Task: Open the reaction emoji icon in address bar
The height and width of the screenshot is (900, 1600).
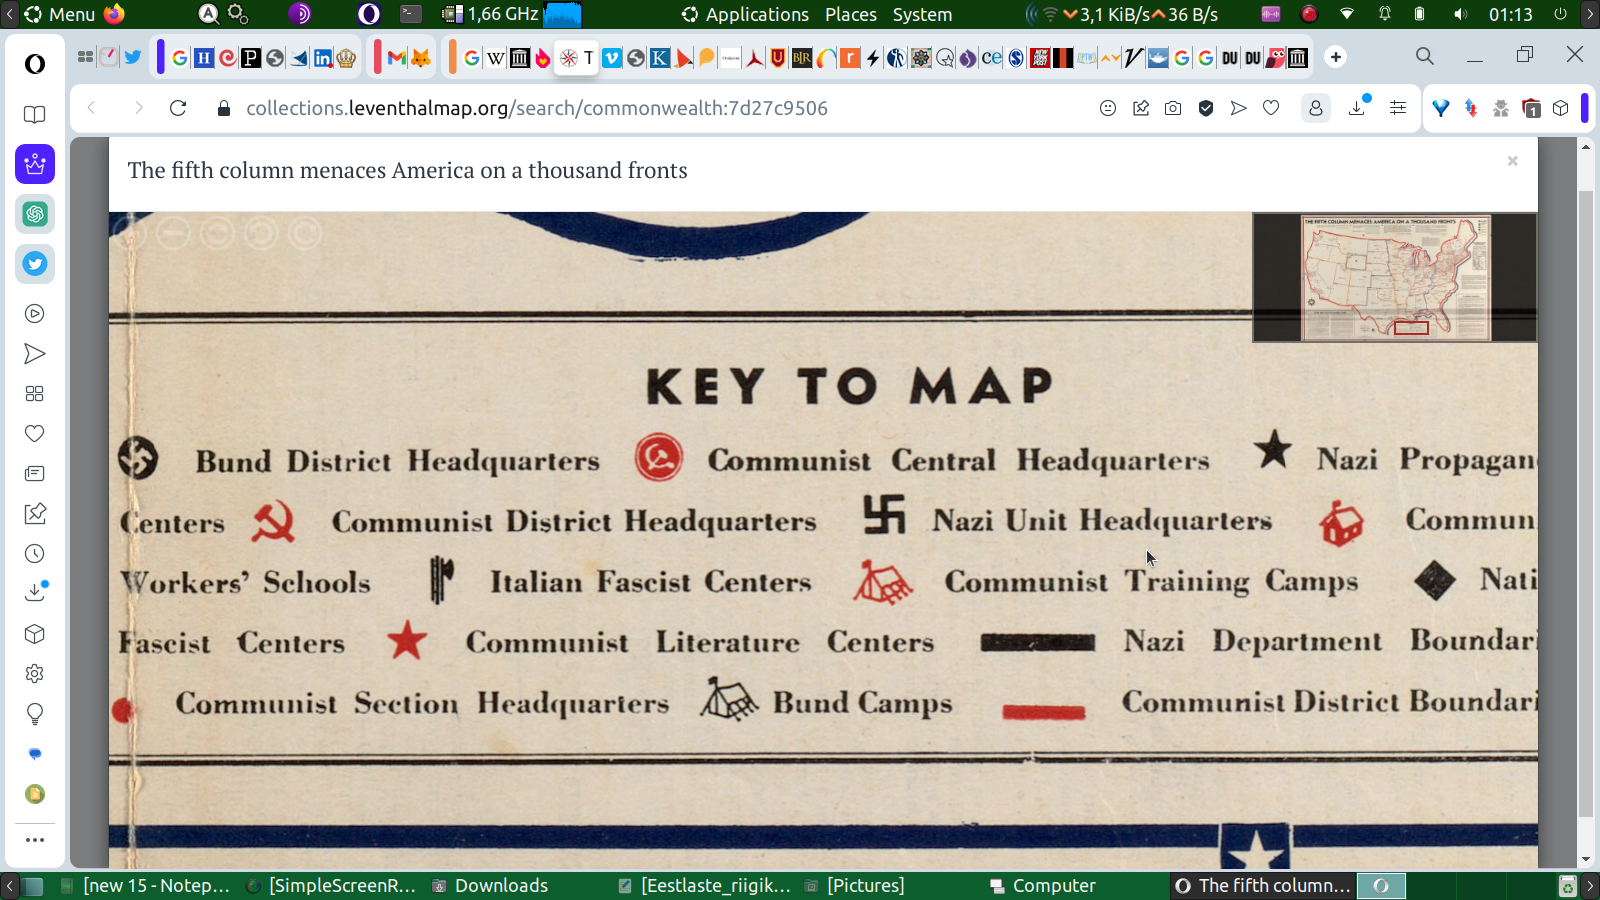Action: (x=1108, y=108)
